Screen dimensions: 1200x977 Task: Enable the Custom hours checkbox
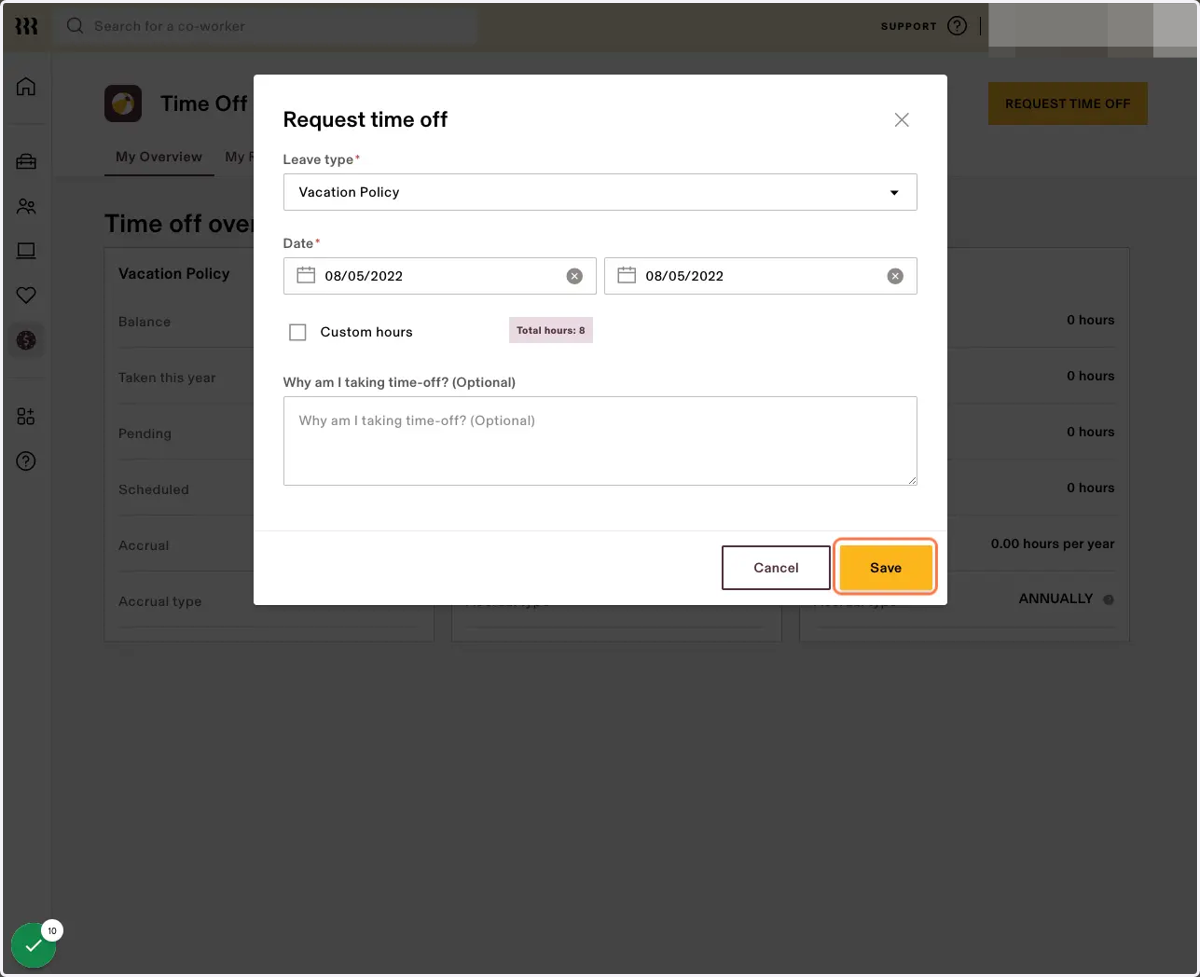coord(297,332)
